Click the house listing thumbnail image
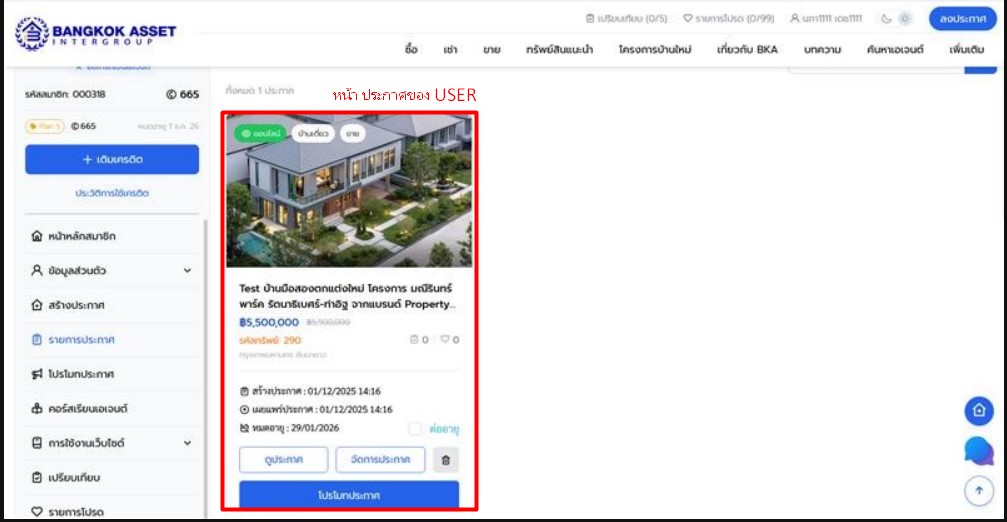1007x522 pixels. tap(349, 190)
